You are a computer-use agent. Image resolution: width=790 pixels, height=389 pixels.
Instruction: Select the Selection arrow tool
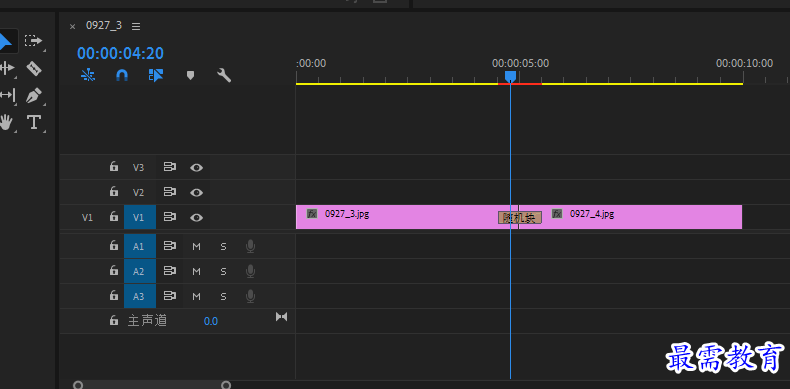5,41
